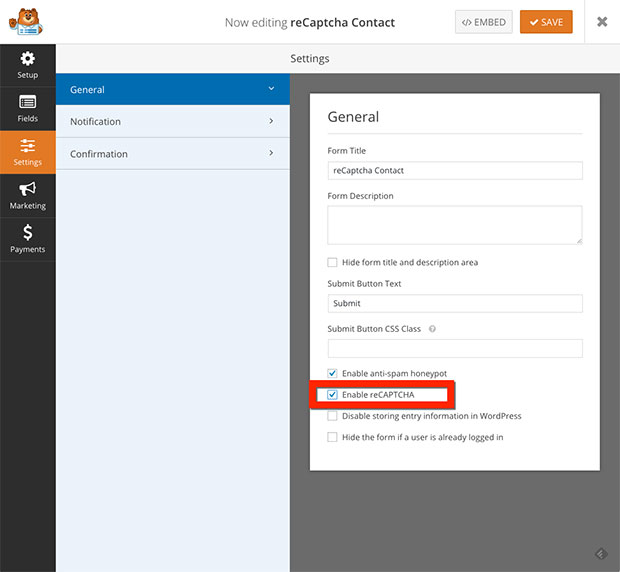
Task: Save the form with Save button
Action: coord(546,22)
